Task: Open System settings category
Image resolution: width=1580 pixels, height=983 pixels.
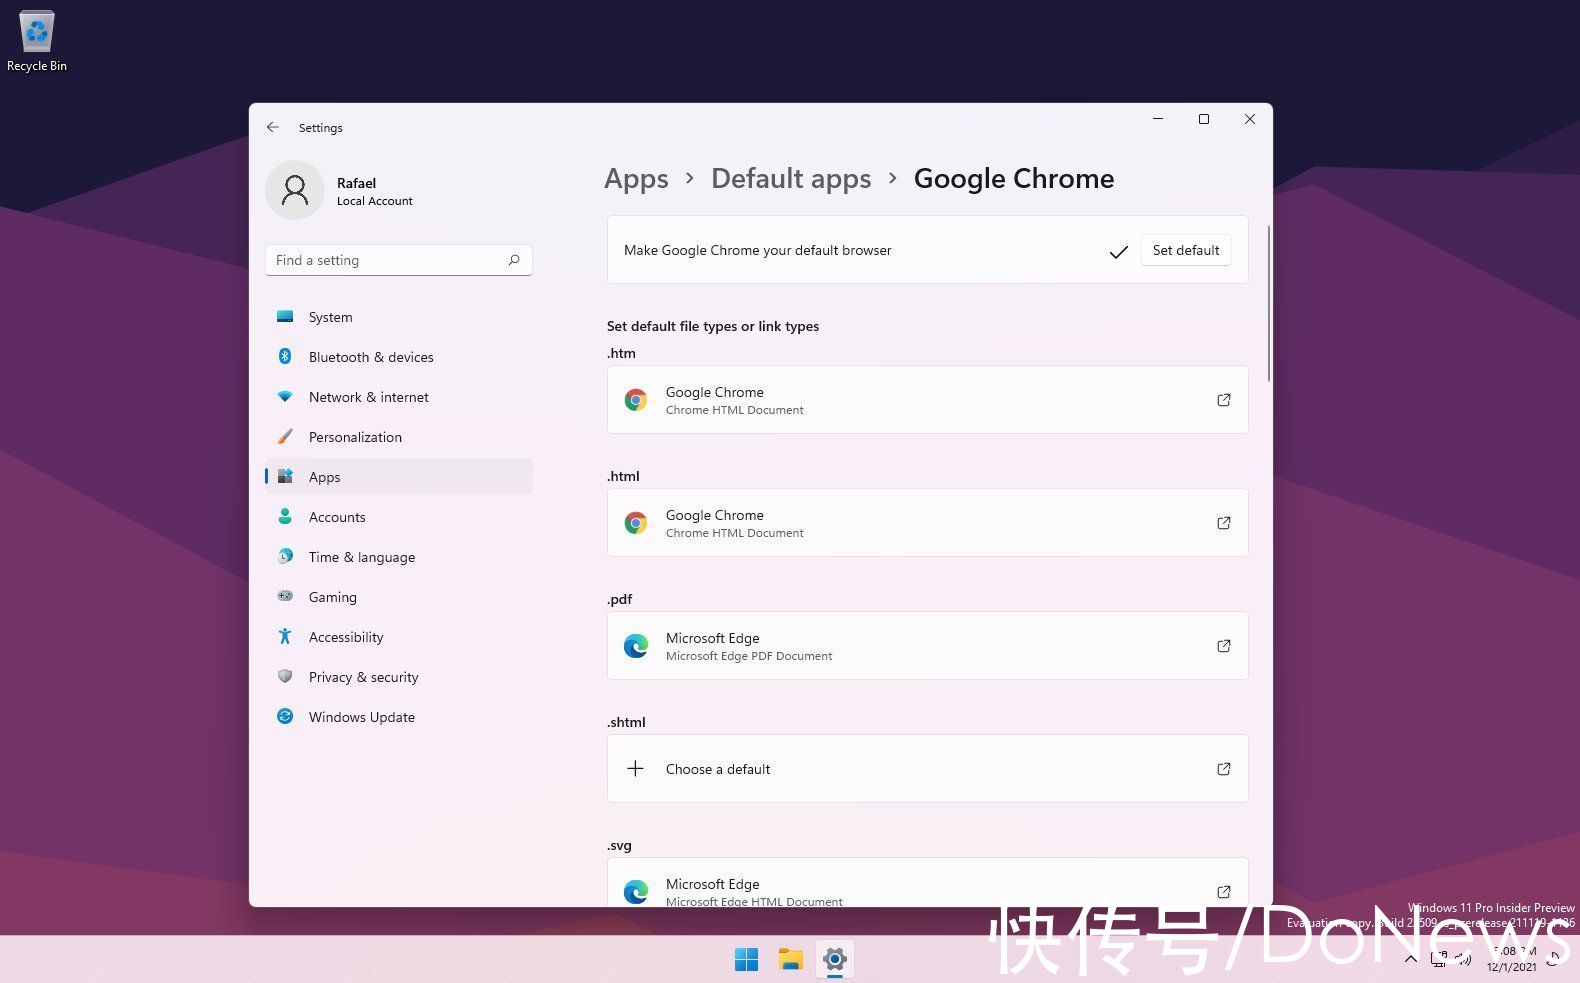Action: click(x=400, y=317)
